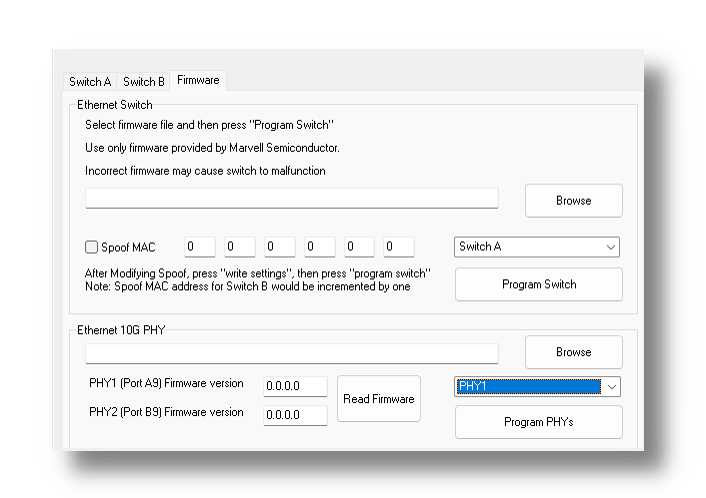Click the PHY2 (Port B9) firmware version field

pos(295,414)
